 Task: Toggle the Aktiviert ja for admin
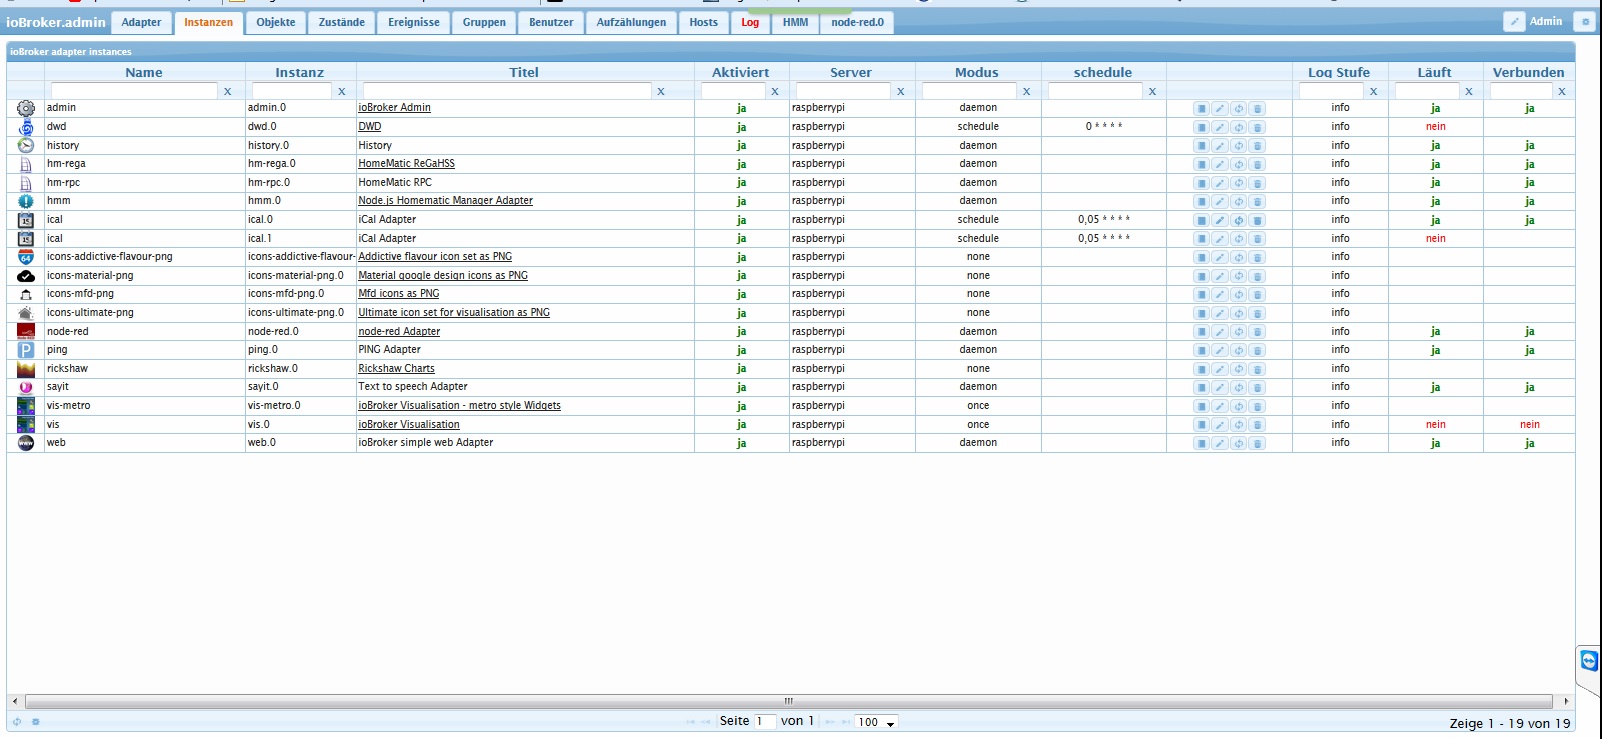click(741, 108)
